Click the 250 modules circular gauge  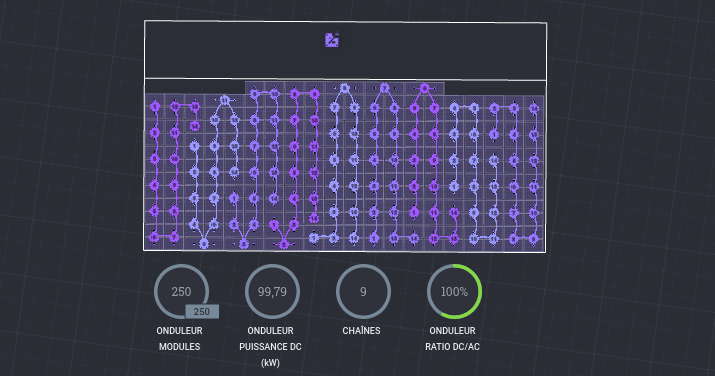(181, 291)
